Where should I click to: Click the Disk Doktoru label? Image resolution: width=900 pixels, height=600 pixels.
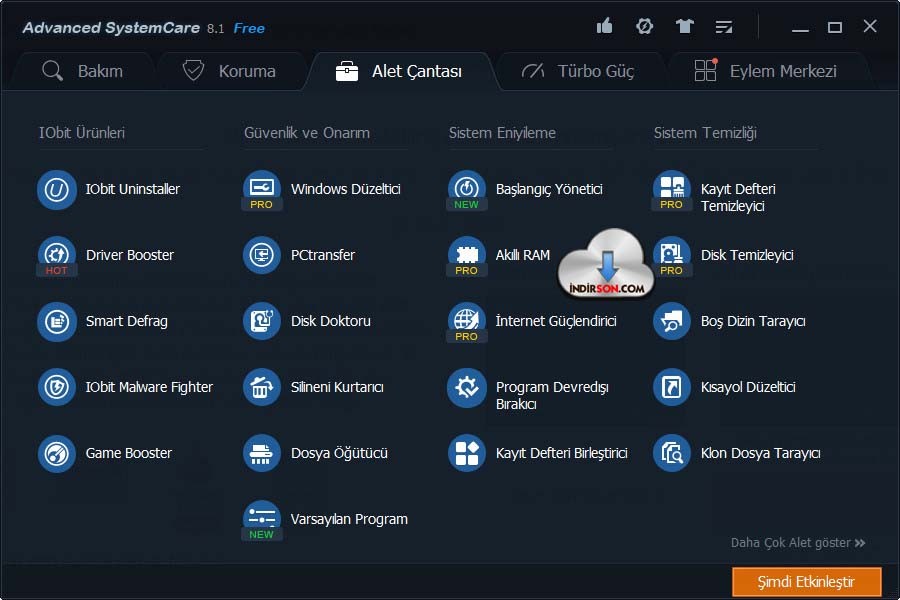[331, 322]
